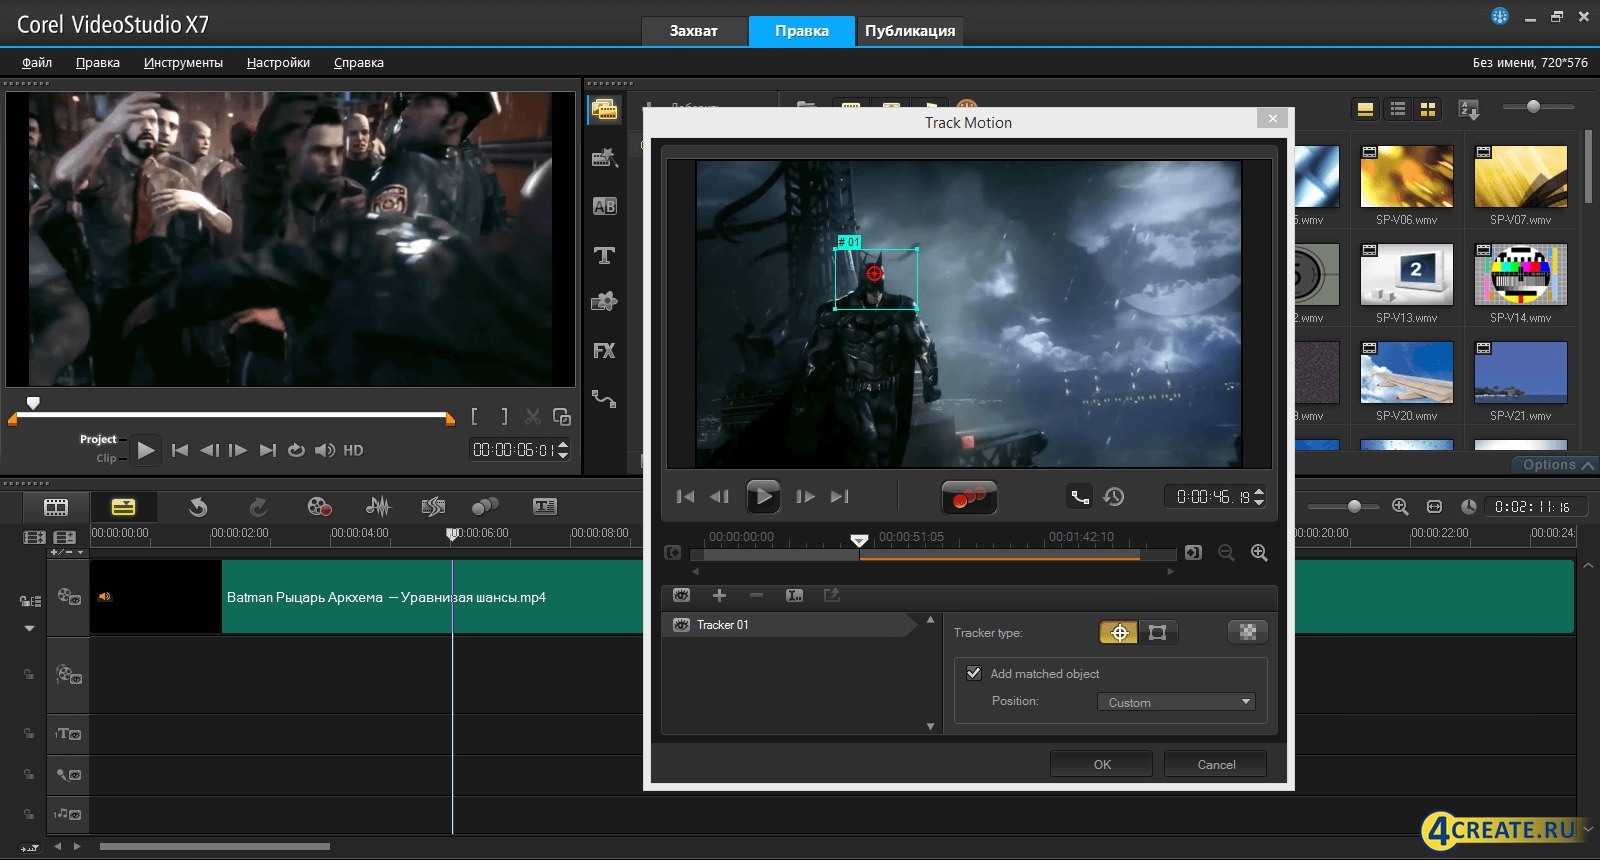Open library sort options dropdown icon
Screen dimensions: 1600x860
pyautogui.click(x=1469, y=109)
